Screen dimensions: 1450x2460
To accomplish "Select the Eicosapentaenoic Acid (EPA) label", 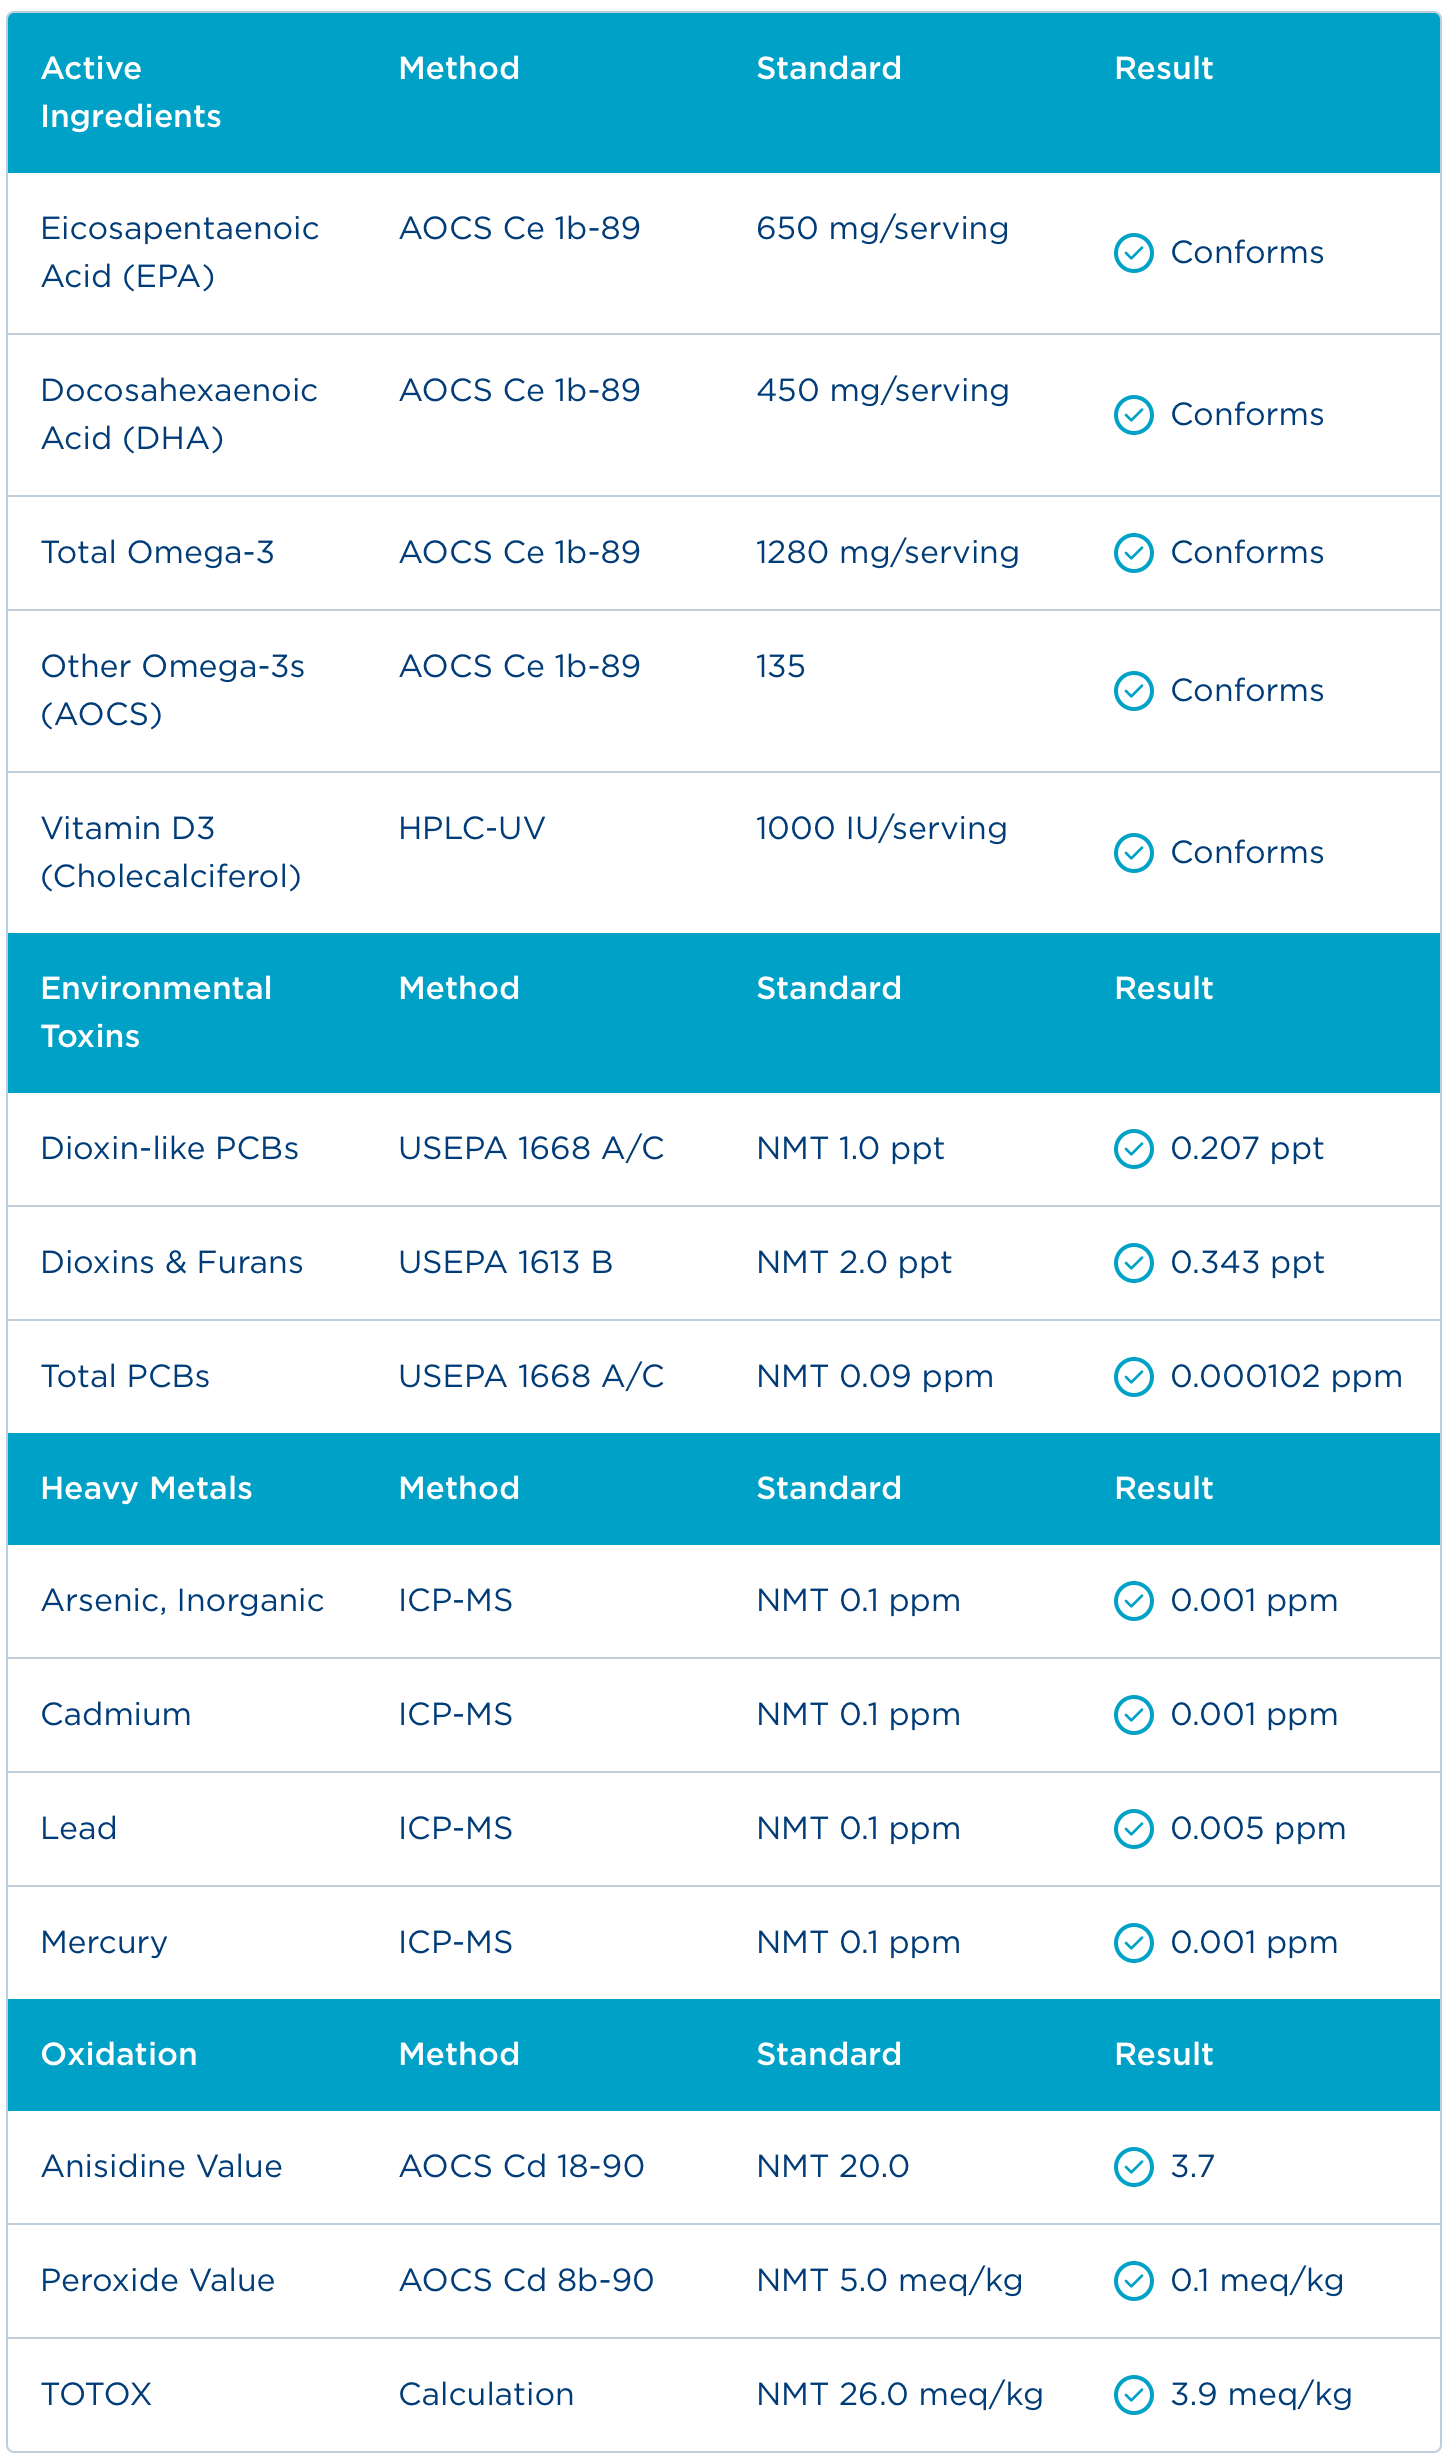I will tap(180, 252).
